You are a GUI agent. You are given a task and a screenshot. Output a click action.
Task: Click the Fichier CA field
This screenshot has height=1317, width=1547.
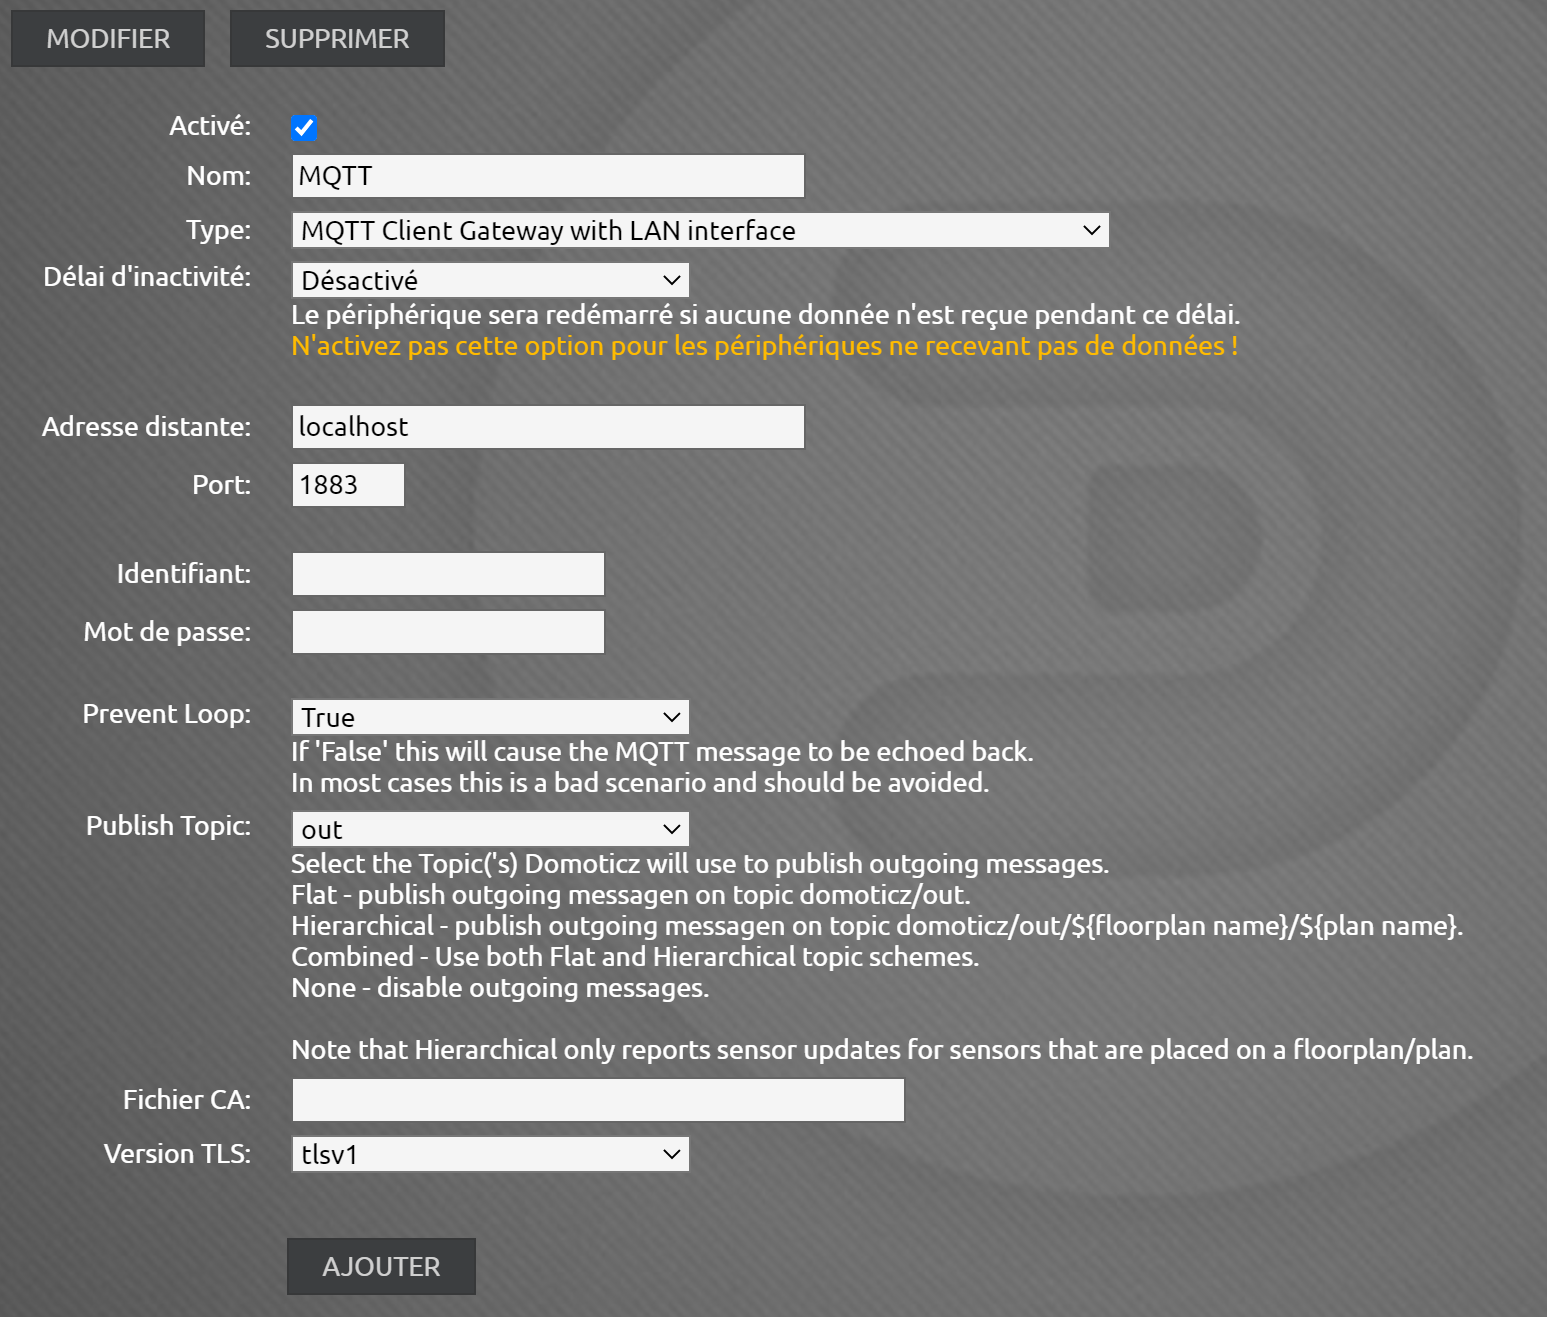597,1100
